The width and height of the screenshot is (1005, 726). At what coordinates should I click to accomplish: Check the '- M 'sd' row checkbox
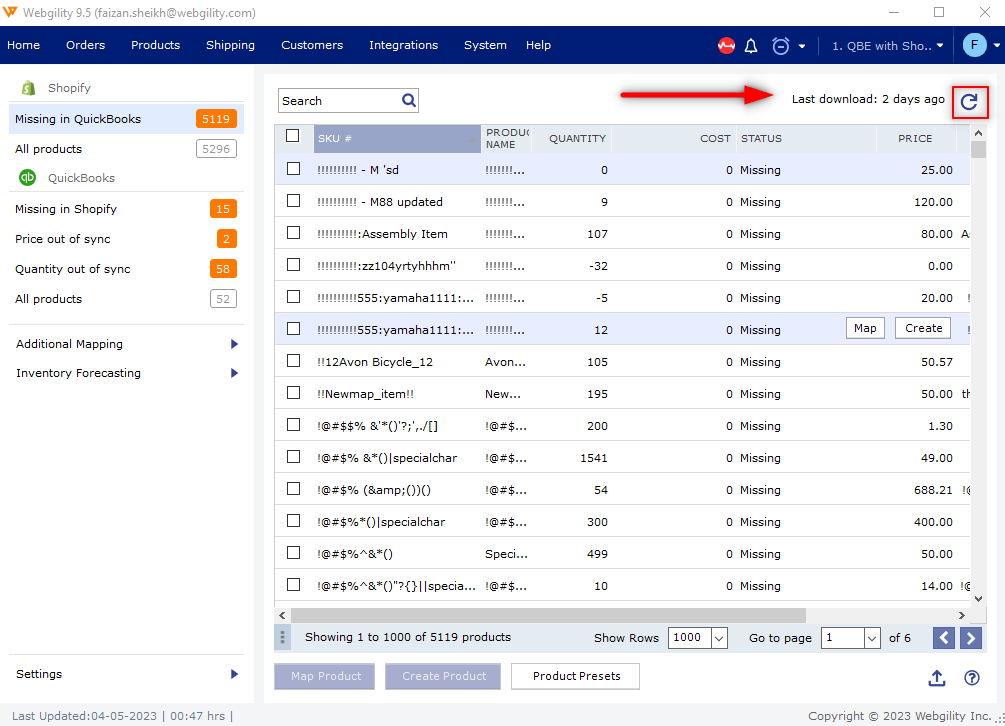(294, 169)
